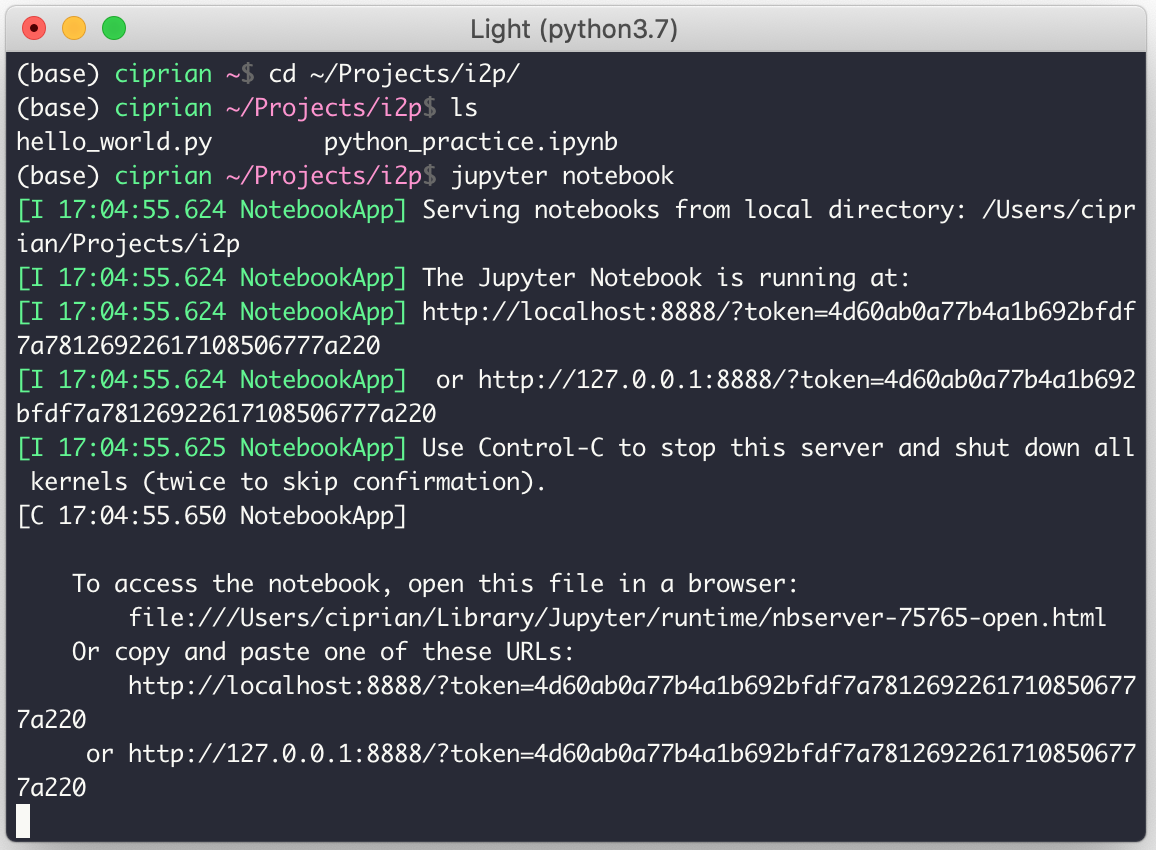The height and width of the screenshot is (850, 1156).
Task: Click 'Use Control-C to stop this server' line
Action: point(778,447)
